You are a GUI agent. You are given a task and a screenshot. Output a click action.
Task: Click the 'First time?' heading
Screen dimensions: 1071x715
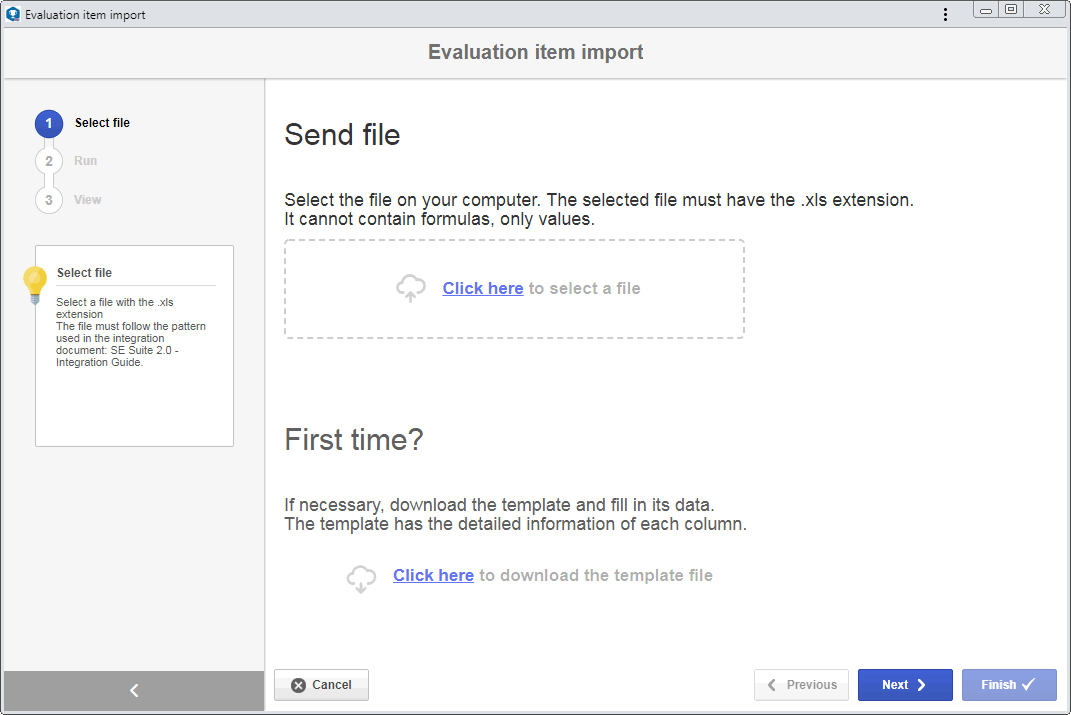354,439
